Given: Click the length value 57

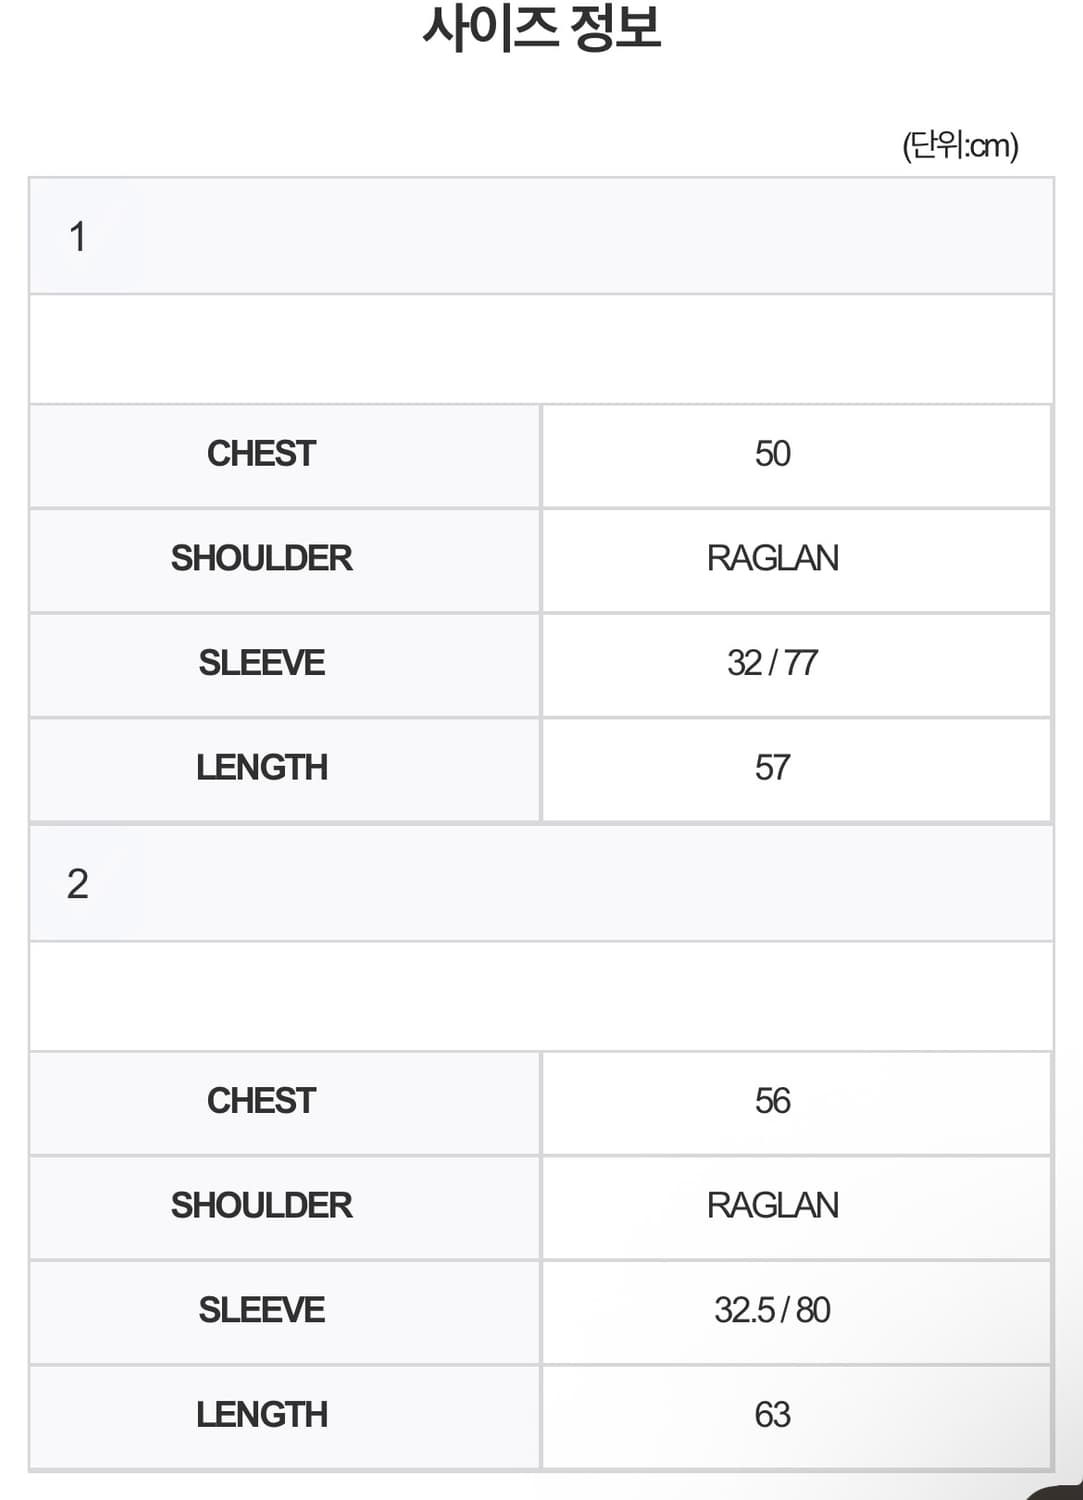Looking at the screenshot, I should [x=773, y=768].
